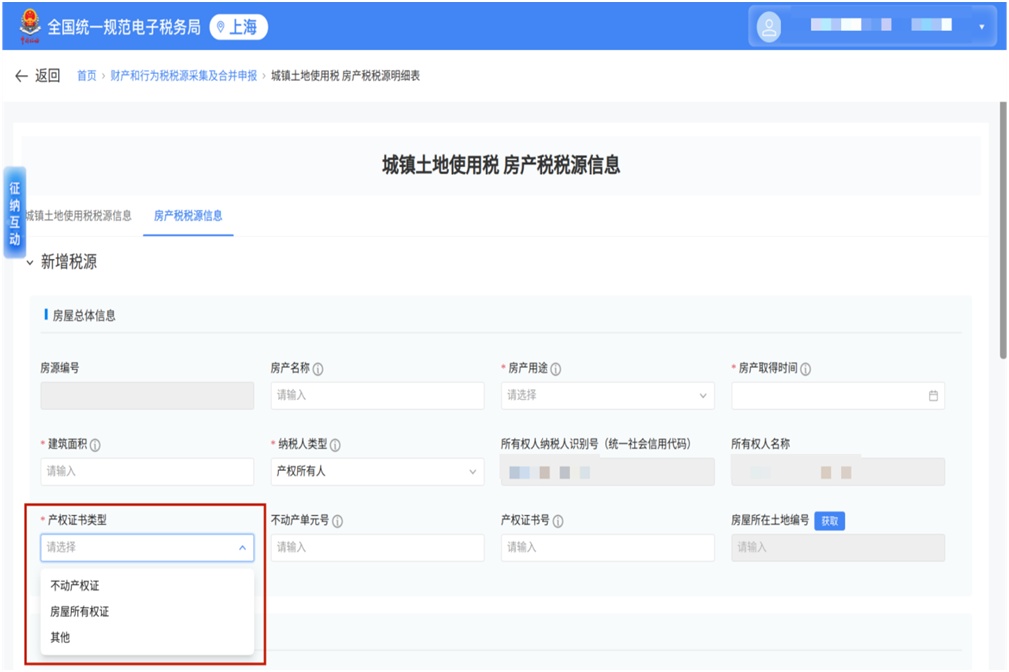Click the info icon beside 建筑面积
The width and height of the screenshot is (1009, 672).
point(95,445)
